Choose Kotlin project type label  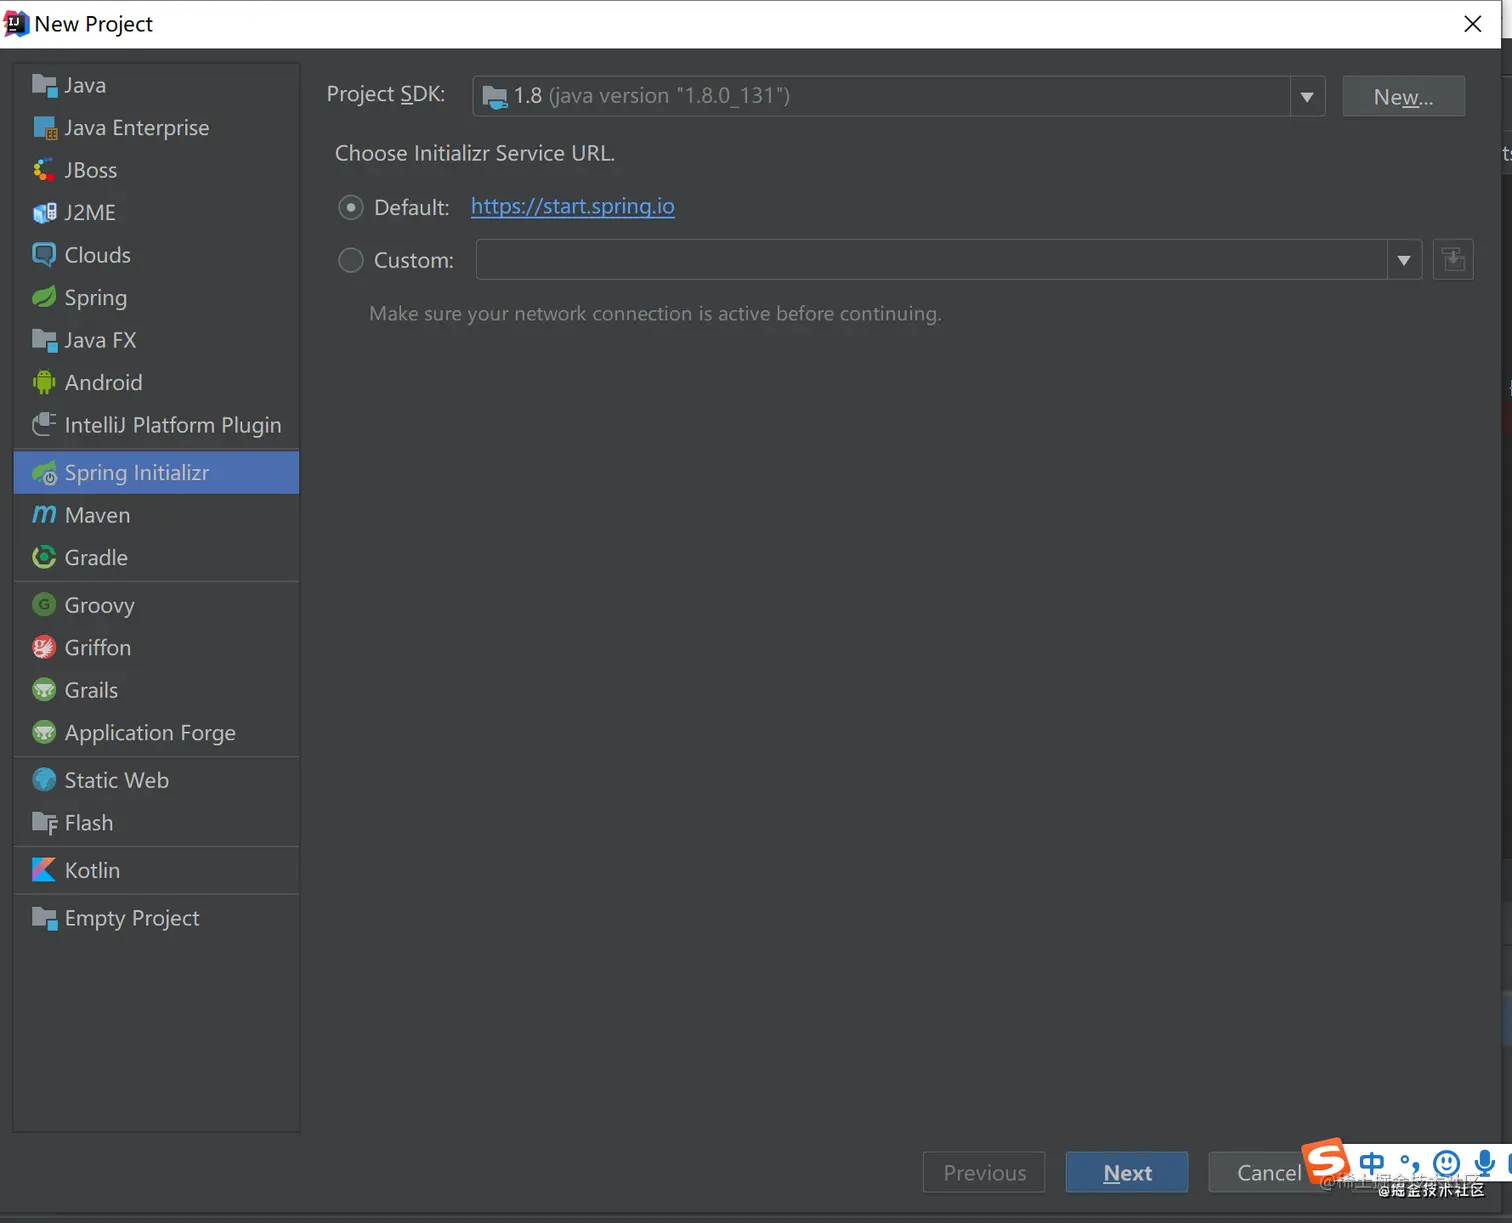(92, 870)
